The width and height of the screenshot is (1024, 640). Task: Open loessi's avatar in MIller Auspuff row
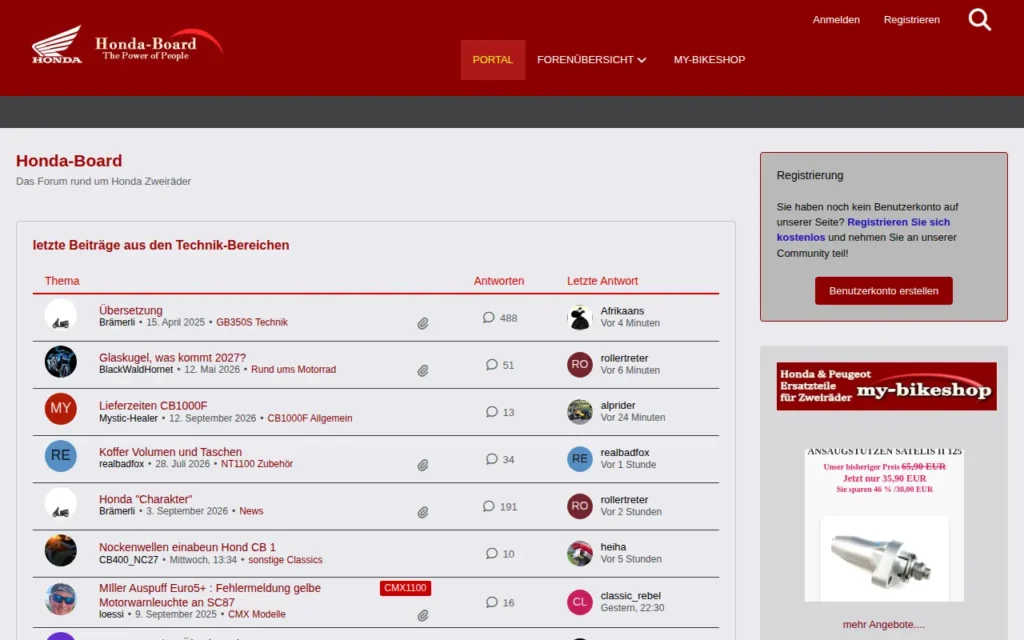point(61,599)
